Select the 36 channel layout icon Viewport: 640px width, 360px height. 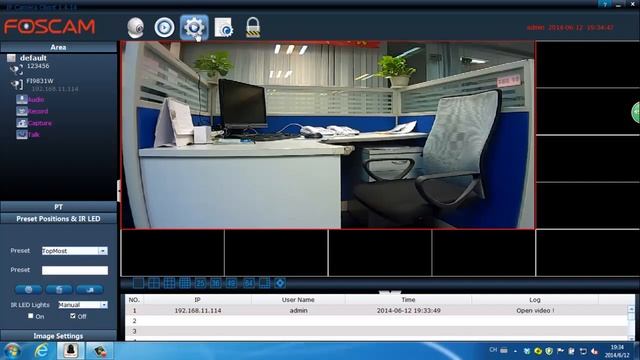coord(216,283)
